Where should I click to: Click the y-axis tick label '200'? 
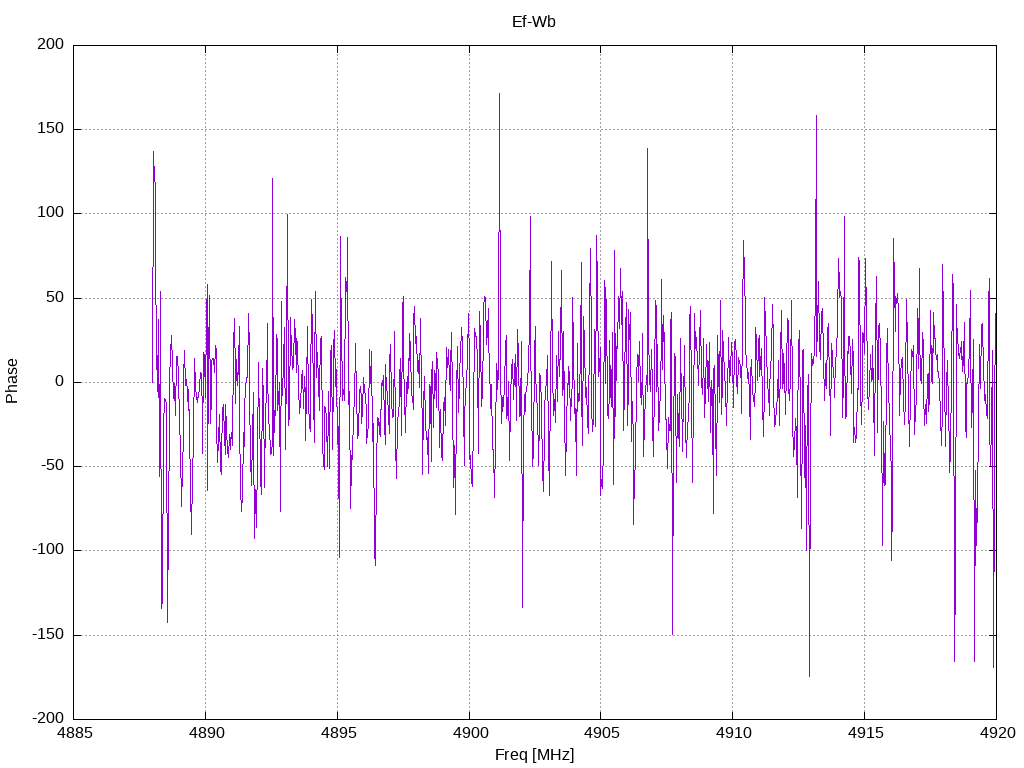pyautogui.click(x=51, y=44)
